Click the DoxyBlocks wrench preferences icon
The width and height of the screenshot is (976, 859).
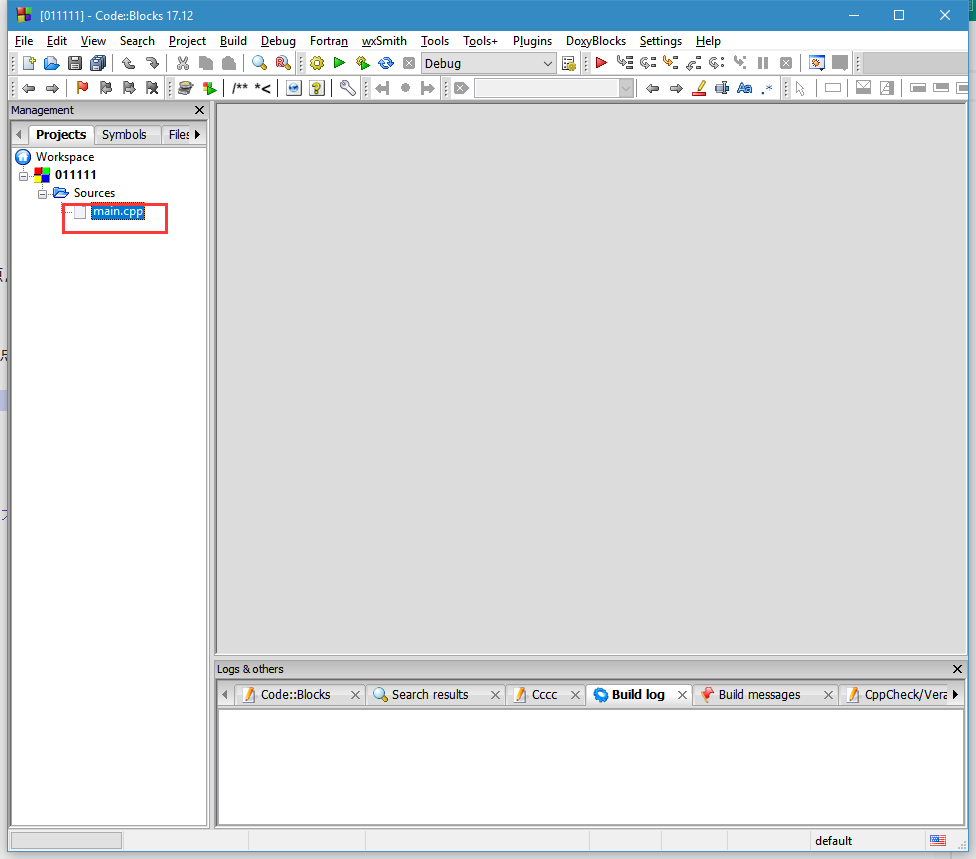tap(347, 88)
